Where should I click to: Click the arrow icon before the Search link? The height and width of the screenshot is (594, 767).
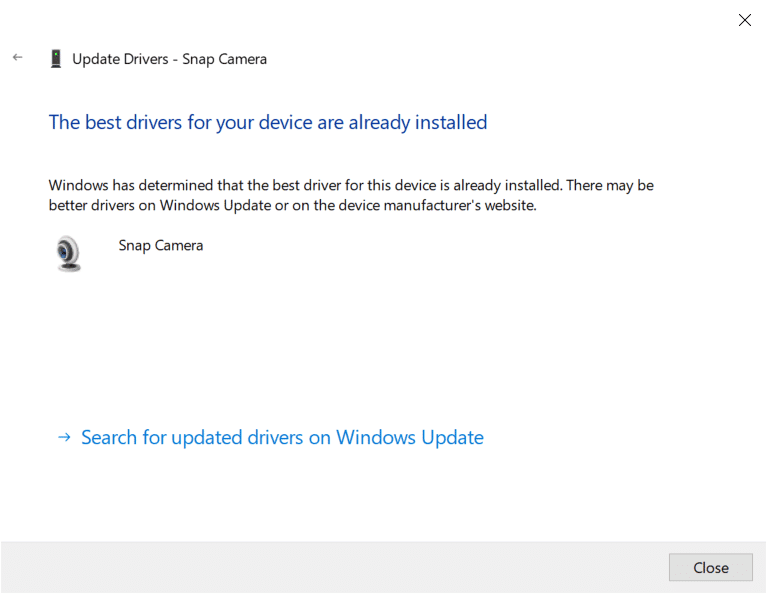[64, 437]
